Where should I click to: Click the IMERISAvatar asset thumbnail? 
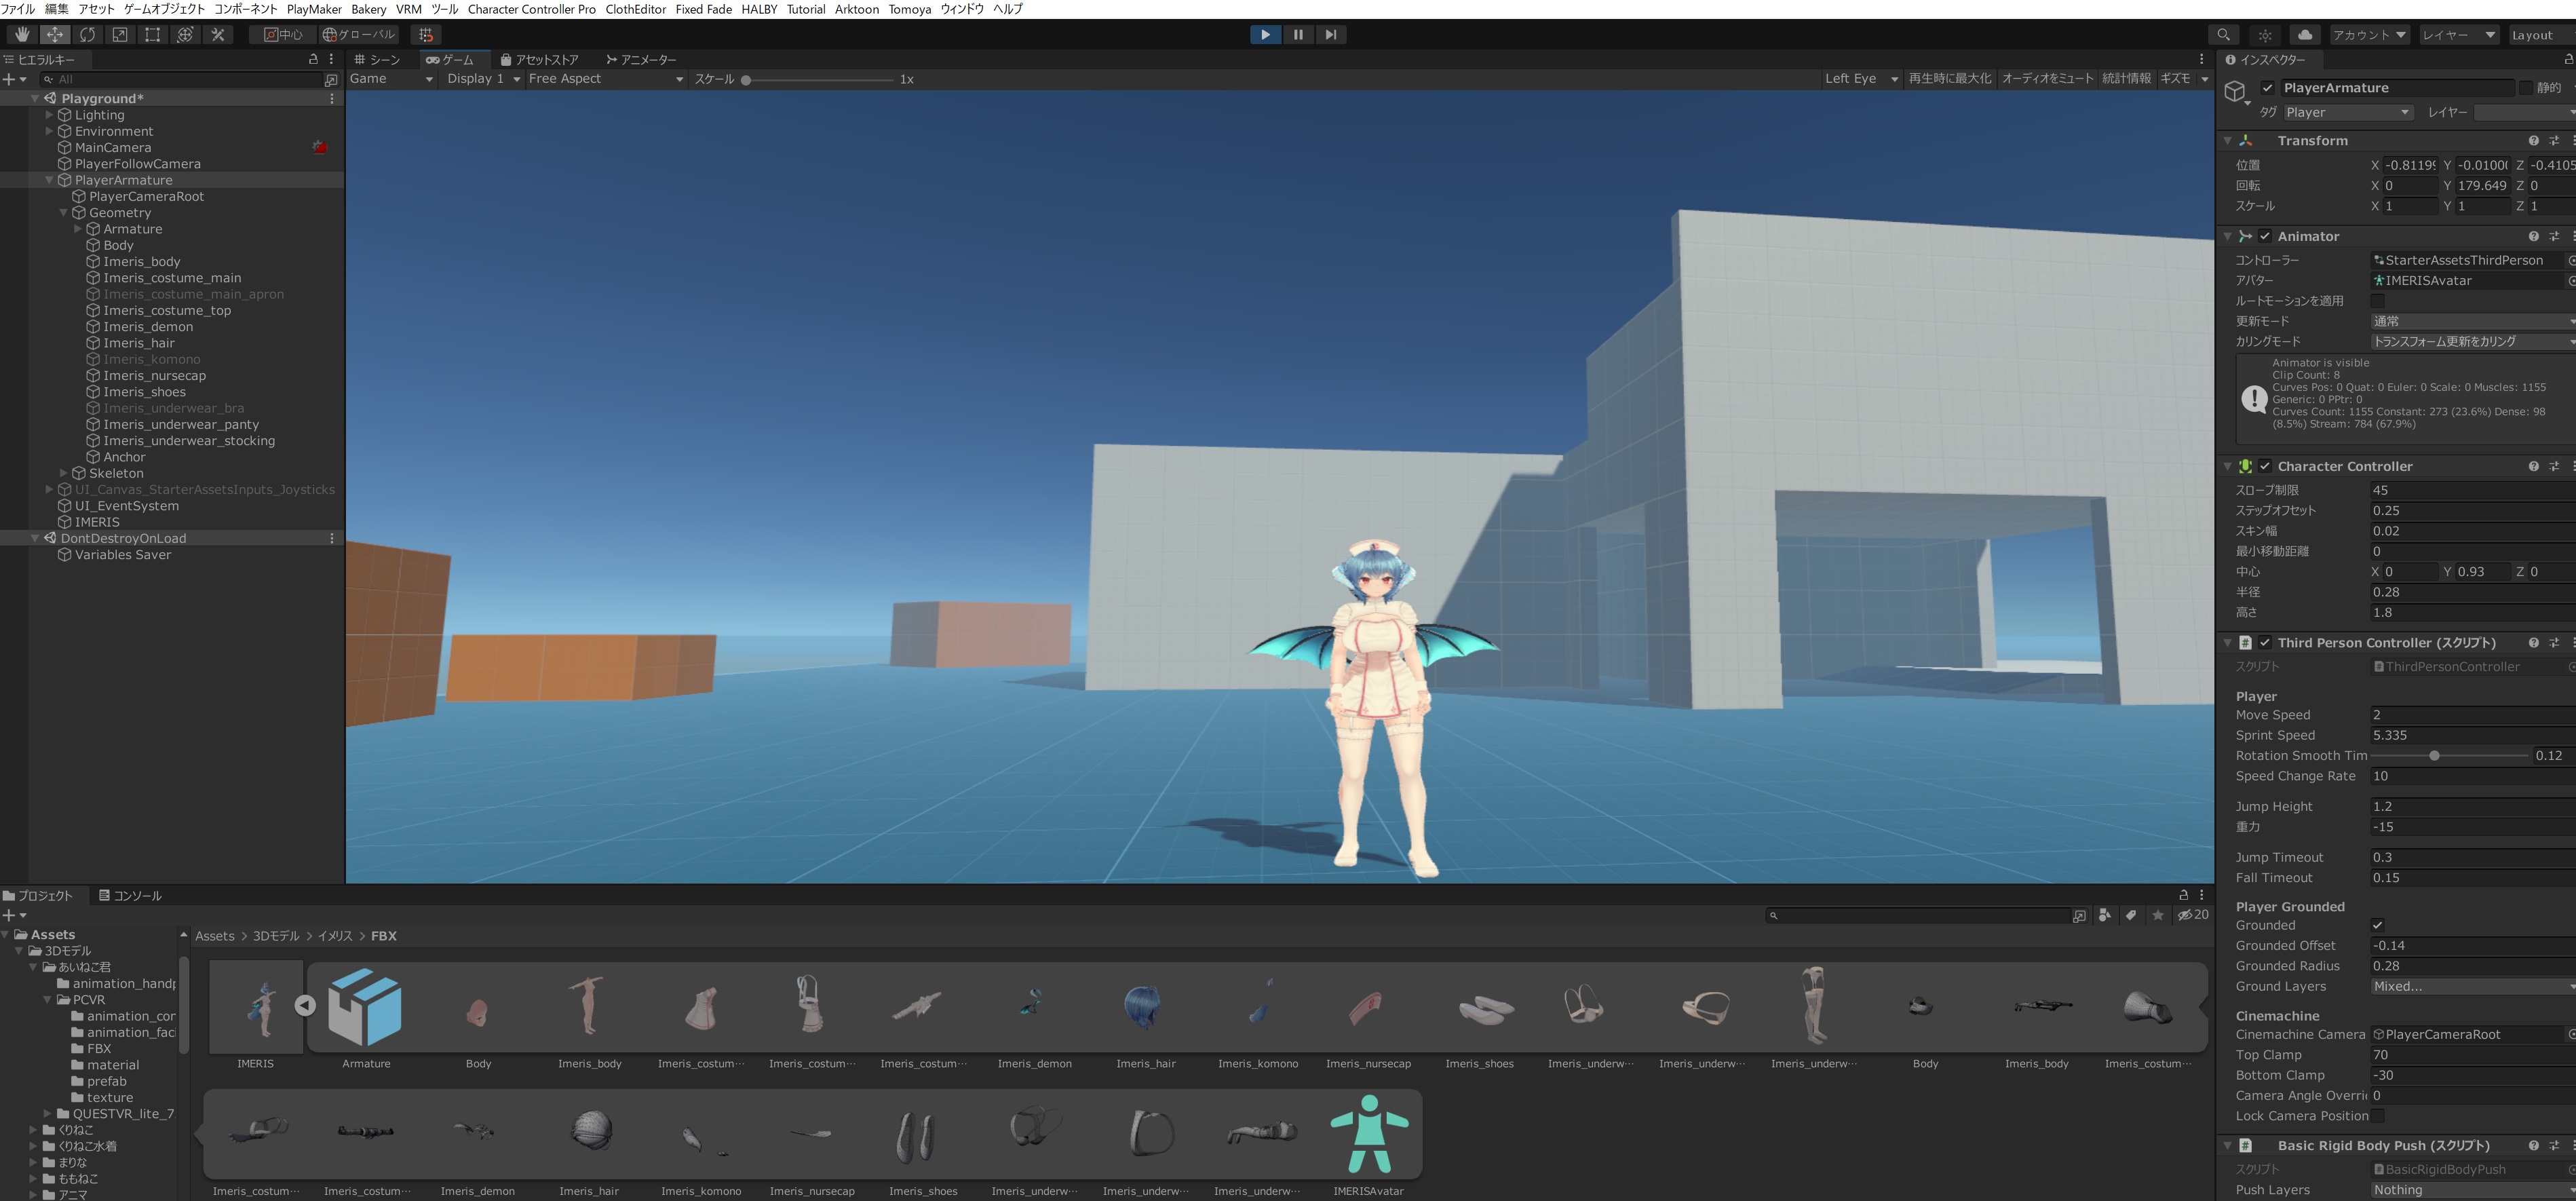pos(1369,1133)
